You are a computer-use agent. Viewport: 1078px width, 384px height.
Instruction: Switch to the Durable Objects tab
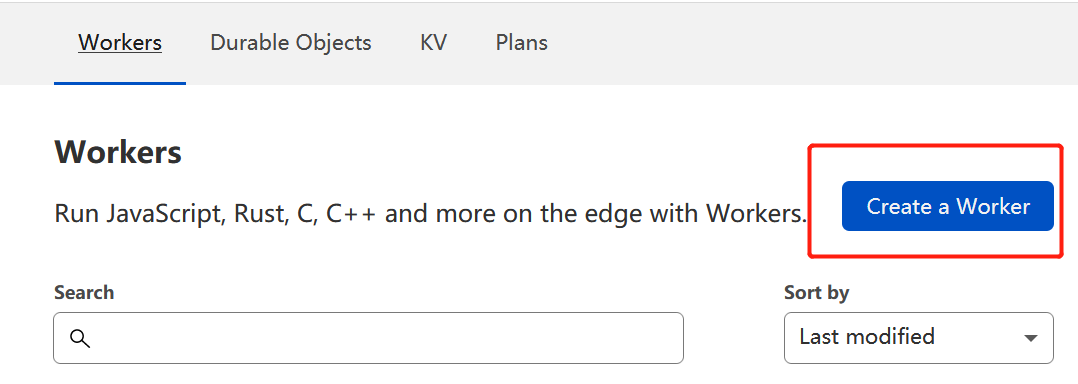(x=291, y=43)
